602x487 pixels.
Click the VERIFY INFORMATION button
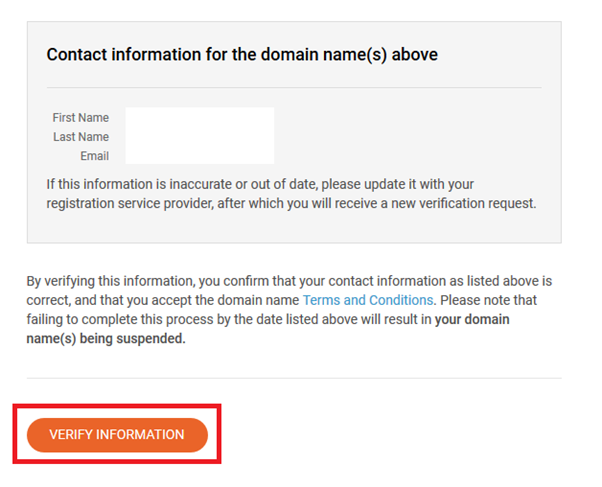click(117, 435)
